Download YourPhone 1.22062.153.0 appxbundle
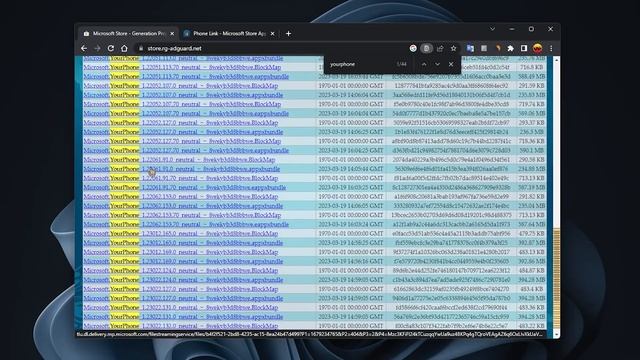The height and width of the screenshot is (360, 640). (183, 206)
